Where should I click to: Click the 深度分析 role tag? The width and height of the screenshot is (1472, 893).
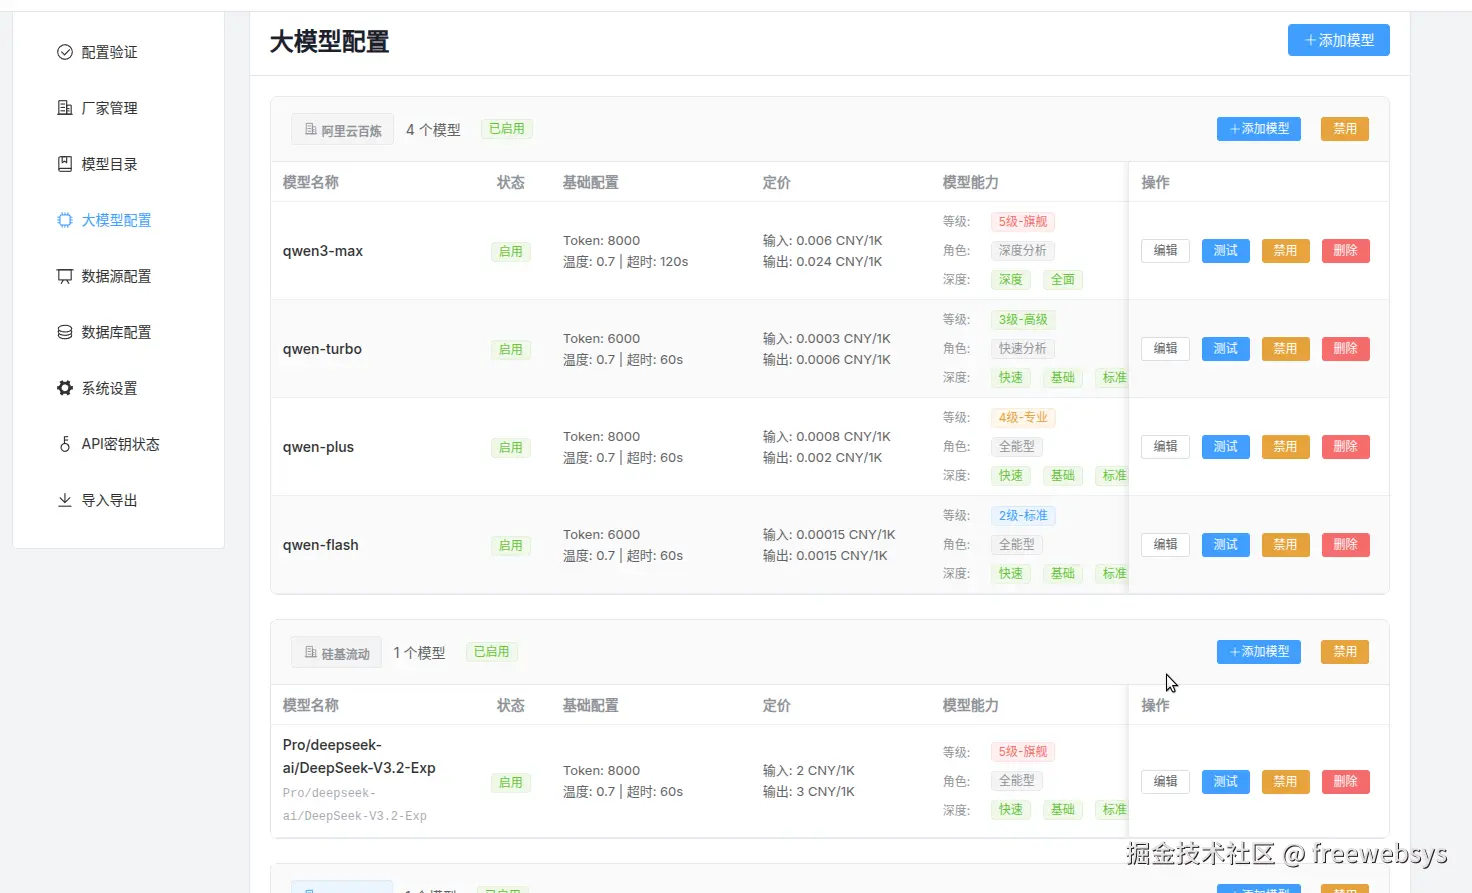1023,251
